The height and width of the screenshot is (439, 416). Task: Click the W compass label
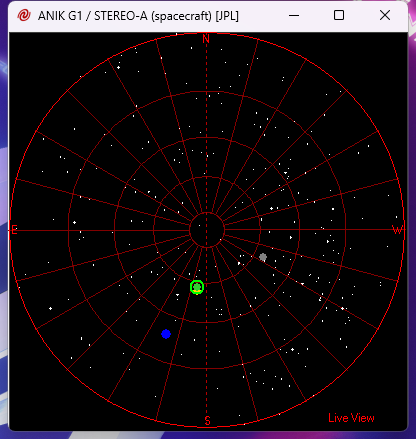pyautogui.click(x=397, y=230)
